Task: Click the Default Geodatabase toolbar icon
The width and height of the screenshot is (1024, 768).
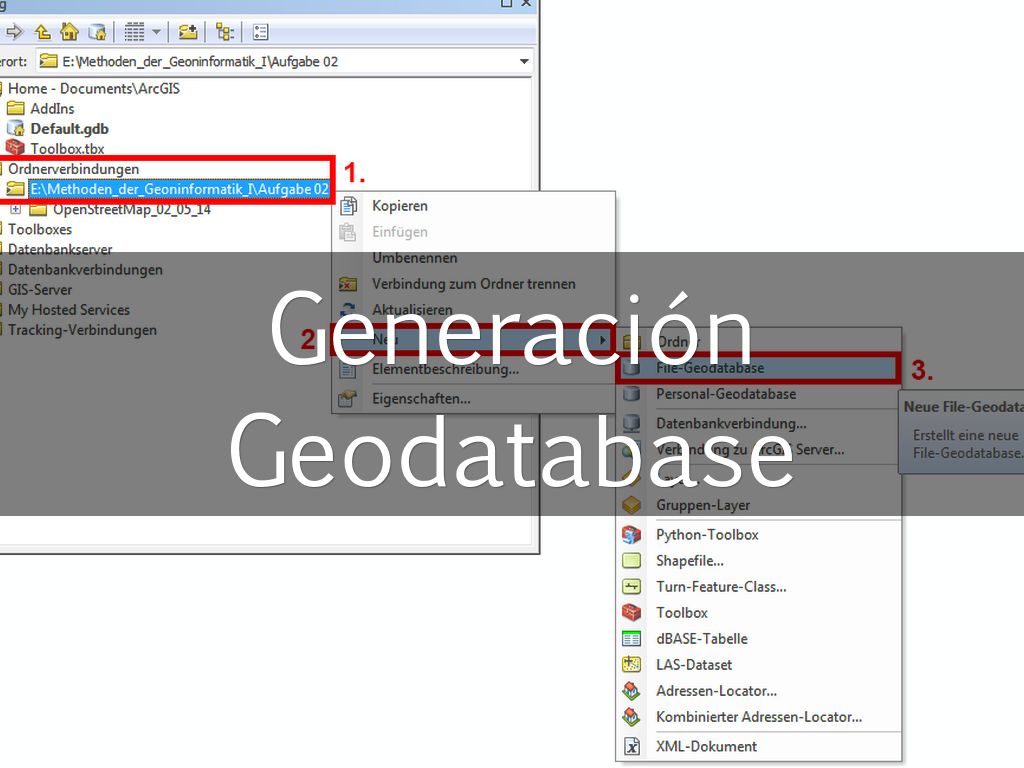Action: point(96,31)
